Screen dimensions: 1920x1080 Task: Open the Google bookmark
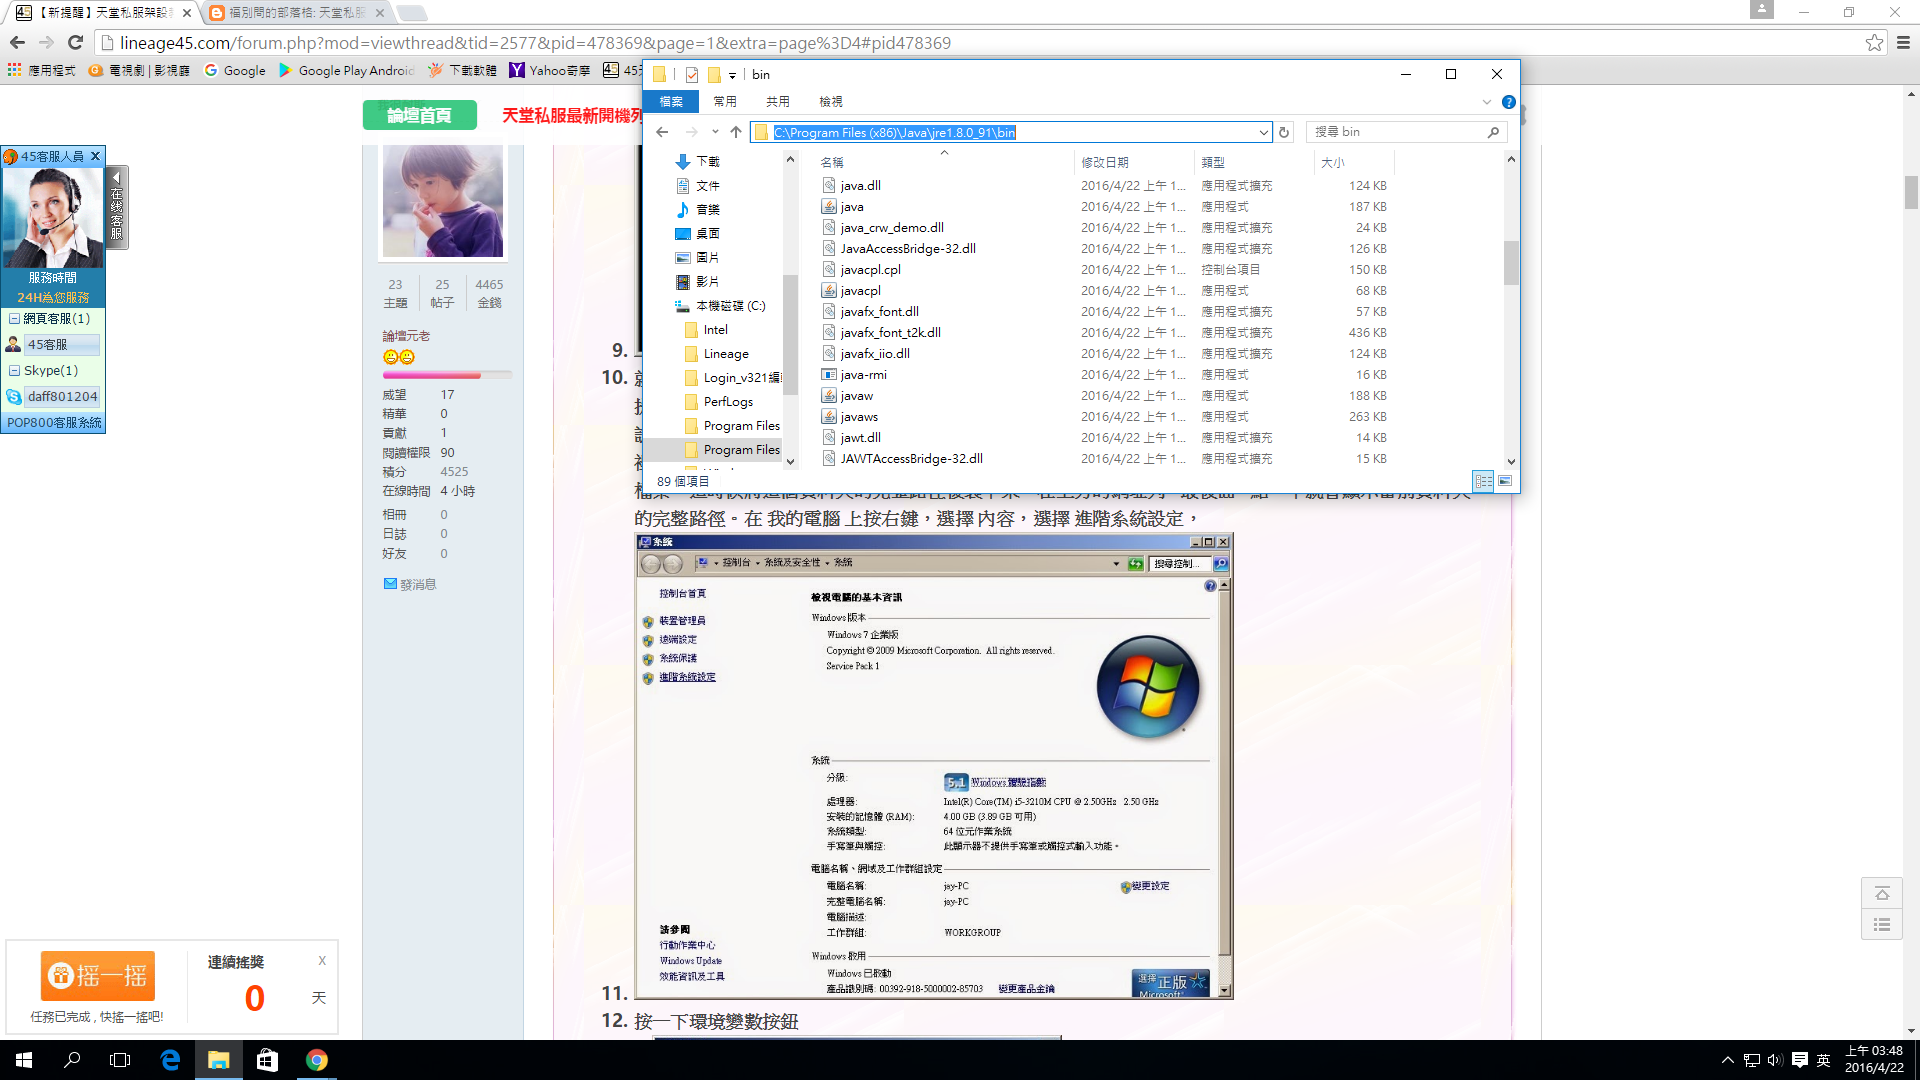pos(235,70)
